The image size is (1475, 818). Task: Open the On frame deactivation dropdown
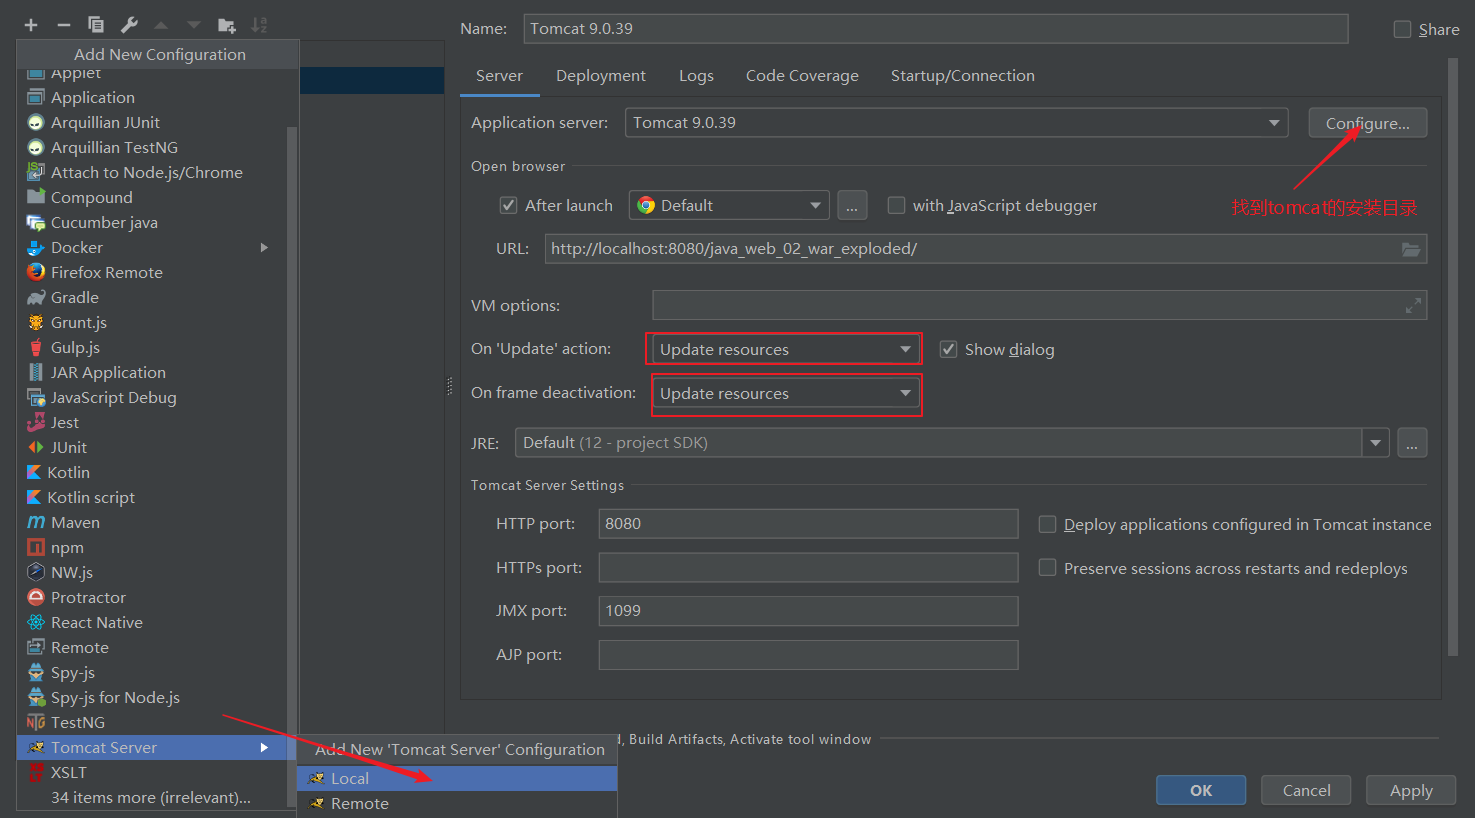(x=786, y=393)
